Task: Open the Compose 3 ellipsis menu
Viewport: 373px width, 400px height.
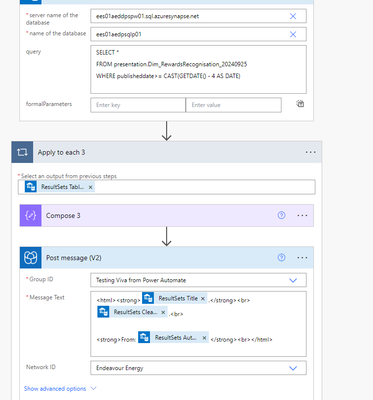Action: 302,215
